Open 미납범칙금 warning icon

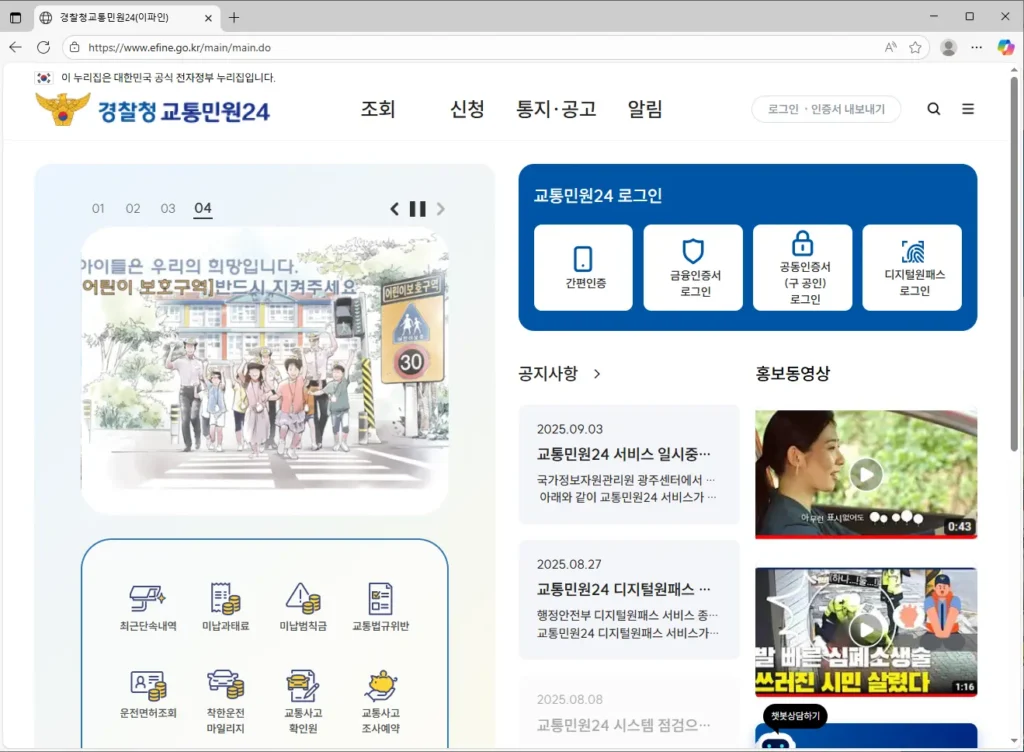[x=303, y=599]
